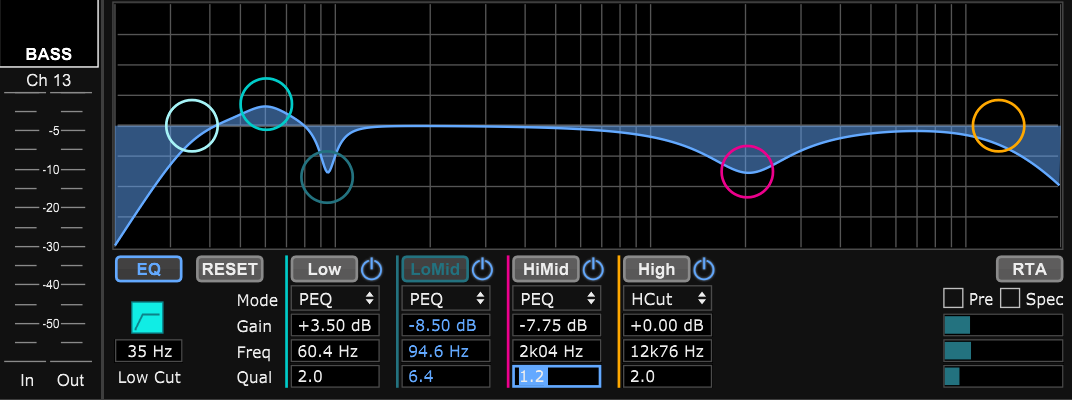Select the light-cyan Low Cut node on graph

click(x=192, y=125)
